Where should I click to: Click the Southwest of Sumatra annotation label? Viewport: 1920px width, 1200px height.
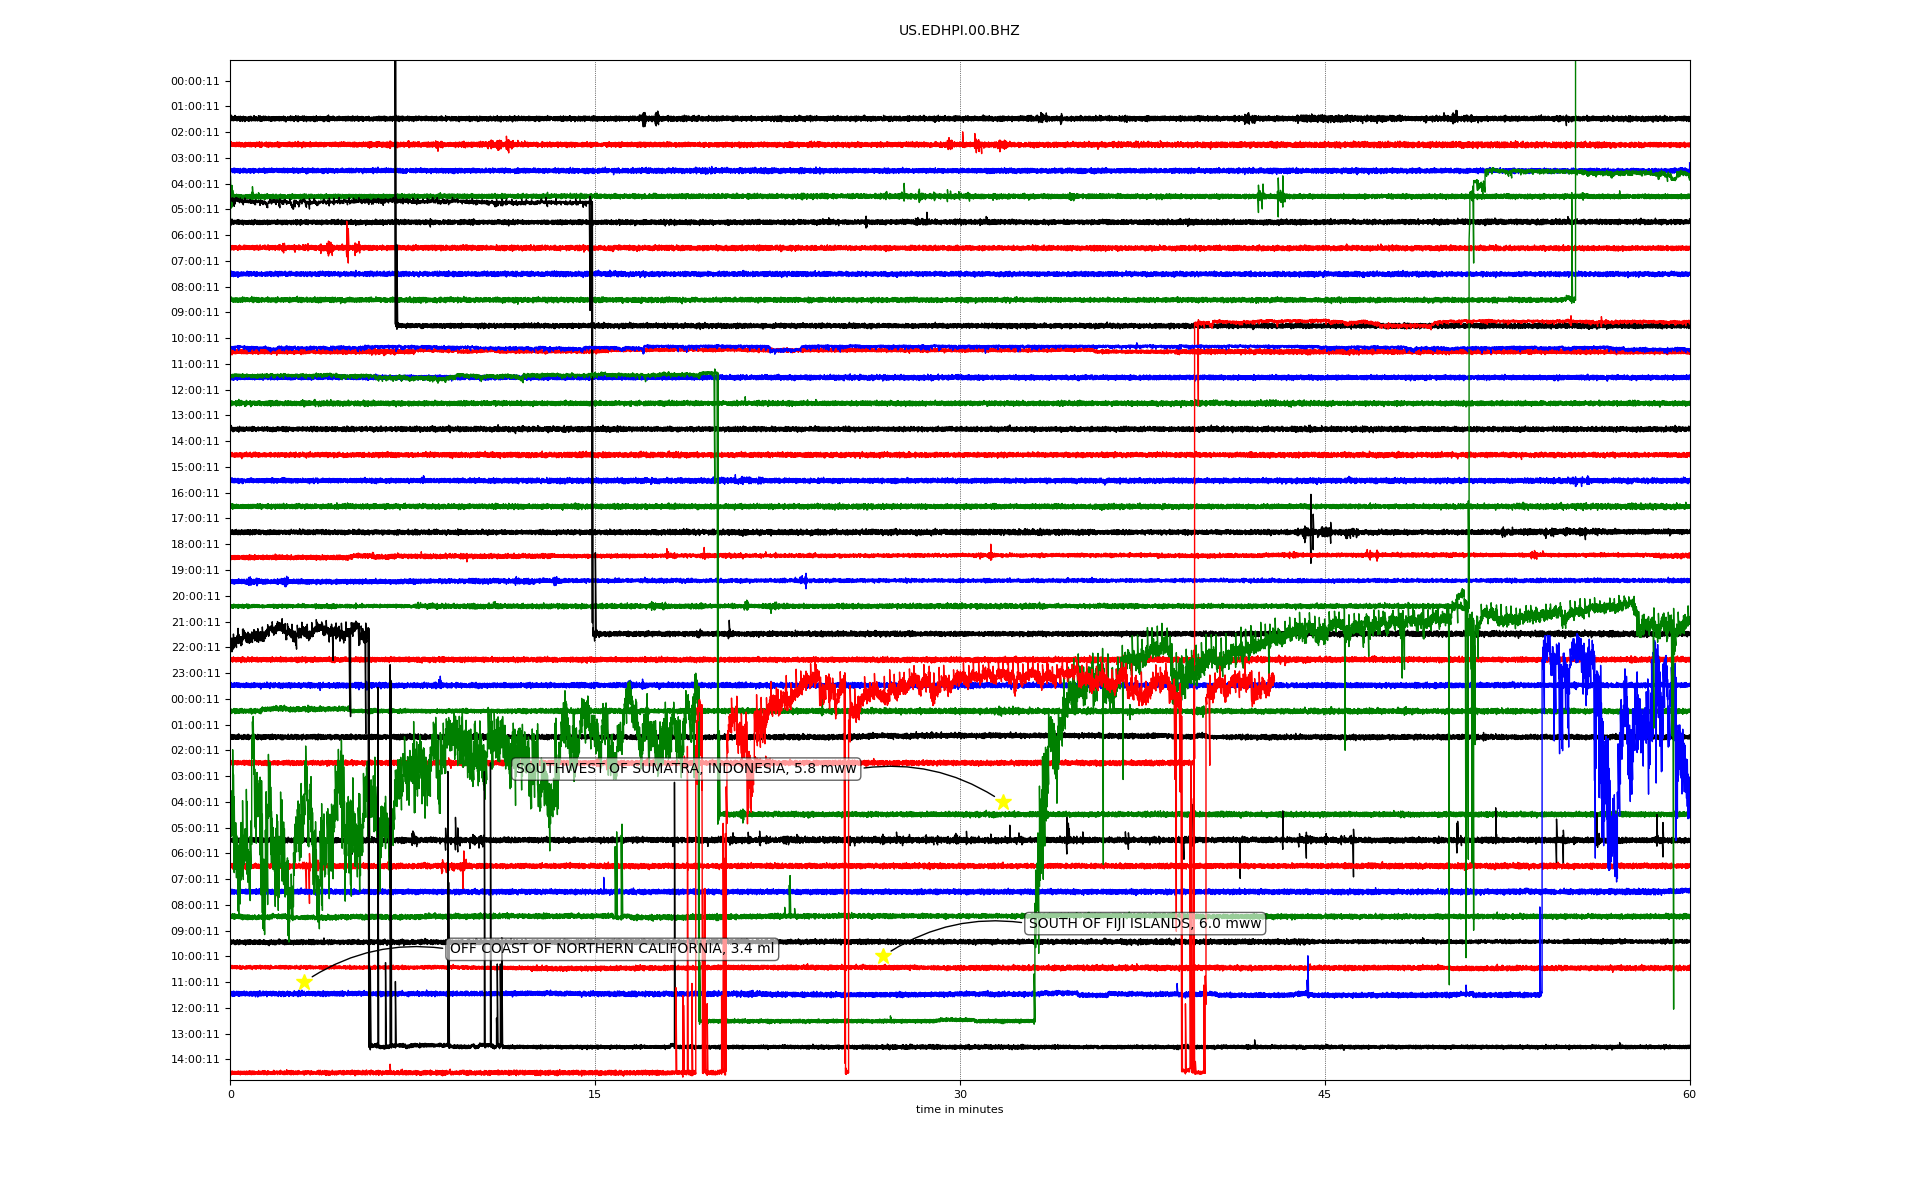(686, 769)
